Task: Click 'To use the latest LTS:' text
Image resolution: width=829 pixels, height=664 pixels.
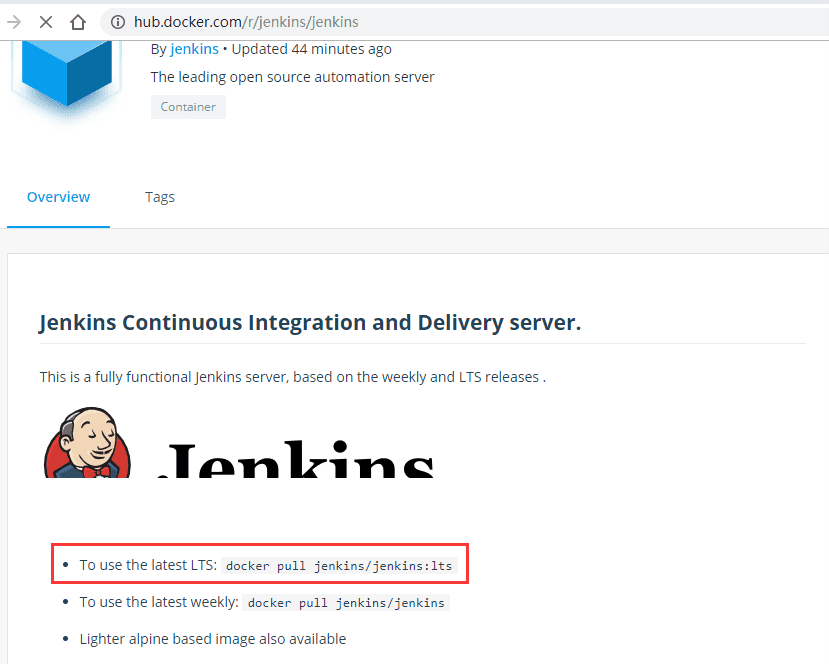Action: [x=148, y=565]
